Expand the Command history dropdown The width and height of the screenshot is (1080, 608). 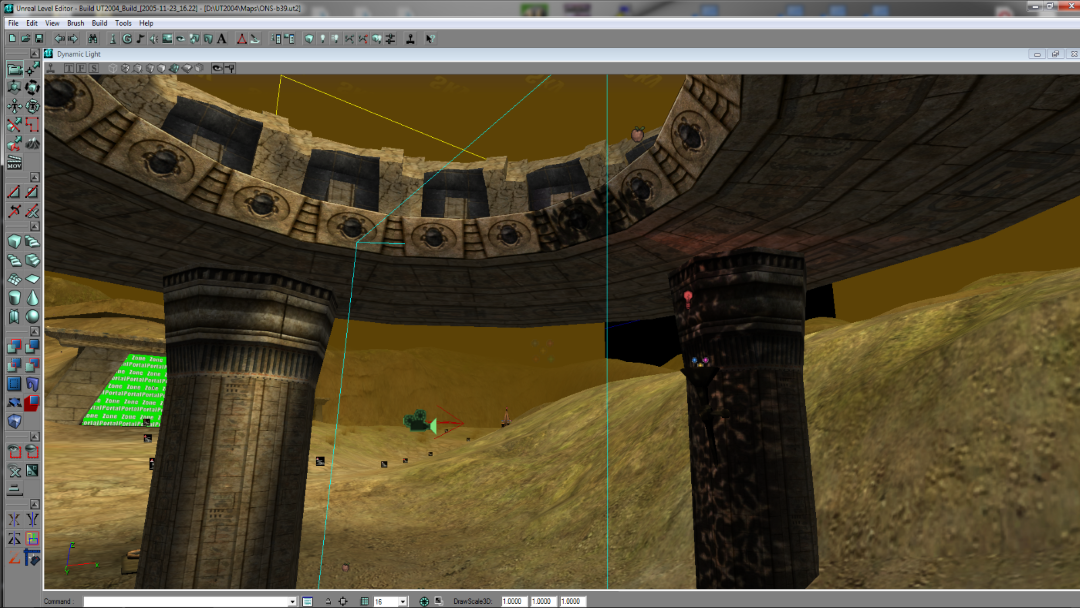coord(292,602)
